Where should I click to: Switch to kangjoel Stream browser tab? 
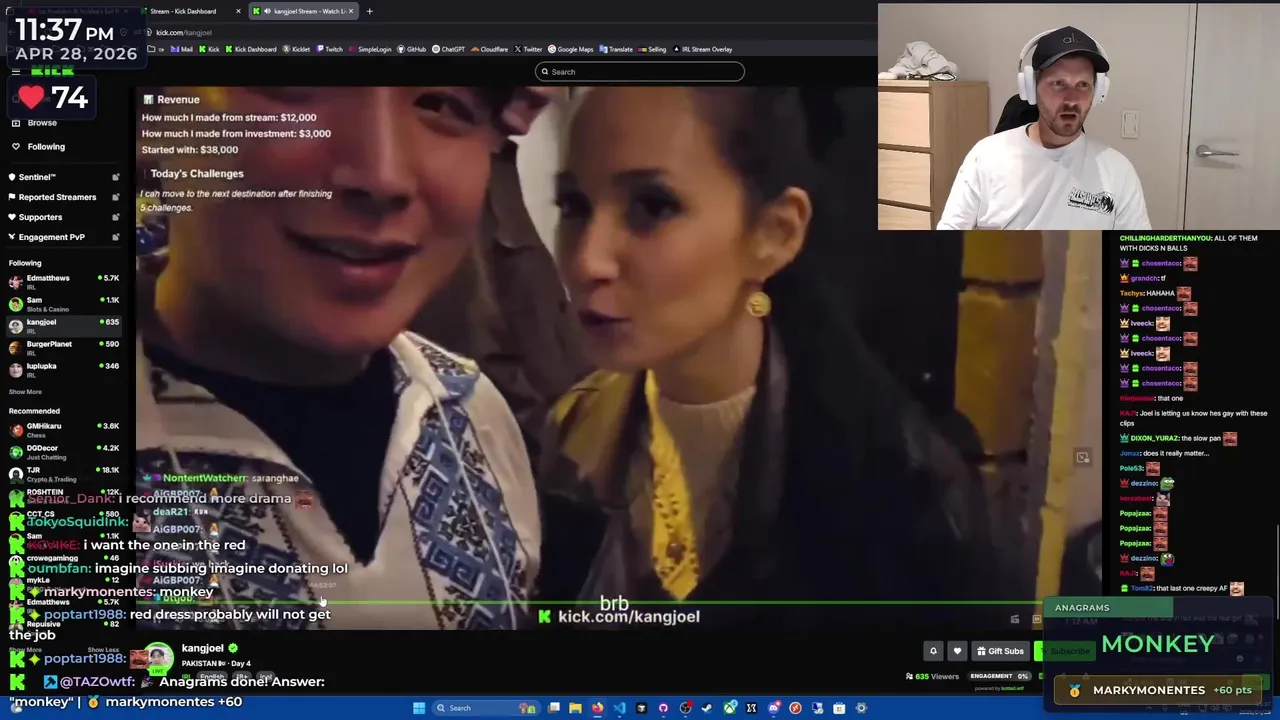pos(303,11)
